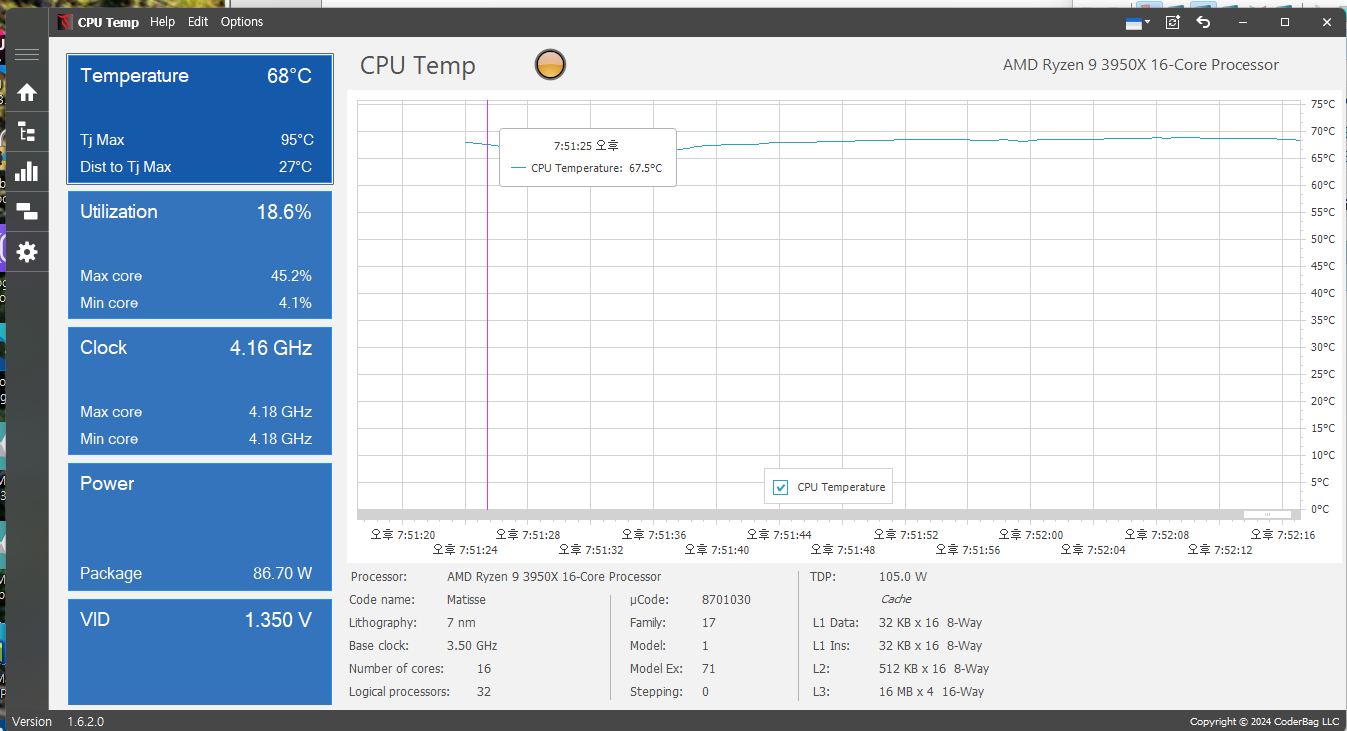Image resolution: width=1347 pixels, height=731 pixels.
Task: Click the '3.50 GHz' base clock value
Action: tap(472, 646)
